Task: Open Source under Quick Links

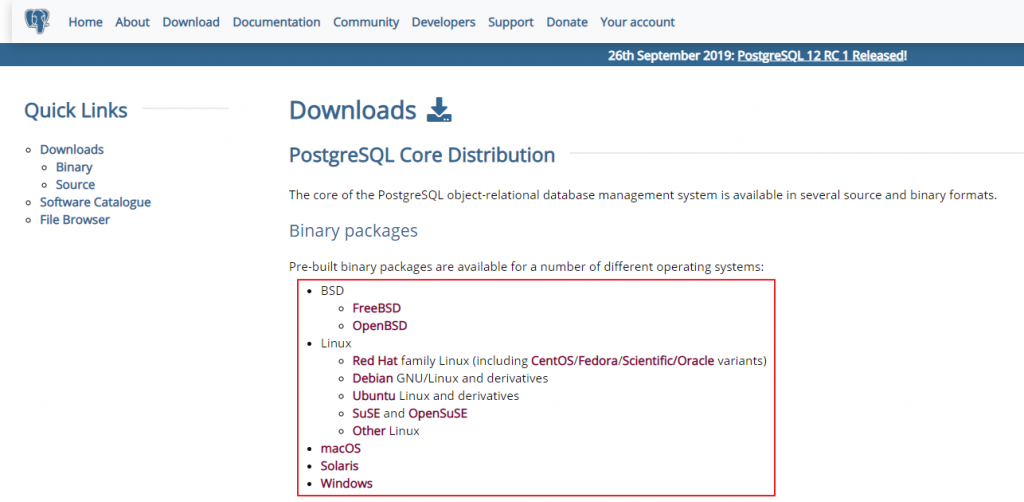Action: tap(75, 185)
